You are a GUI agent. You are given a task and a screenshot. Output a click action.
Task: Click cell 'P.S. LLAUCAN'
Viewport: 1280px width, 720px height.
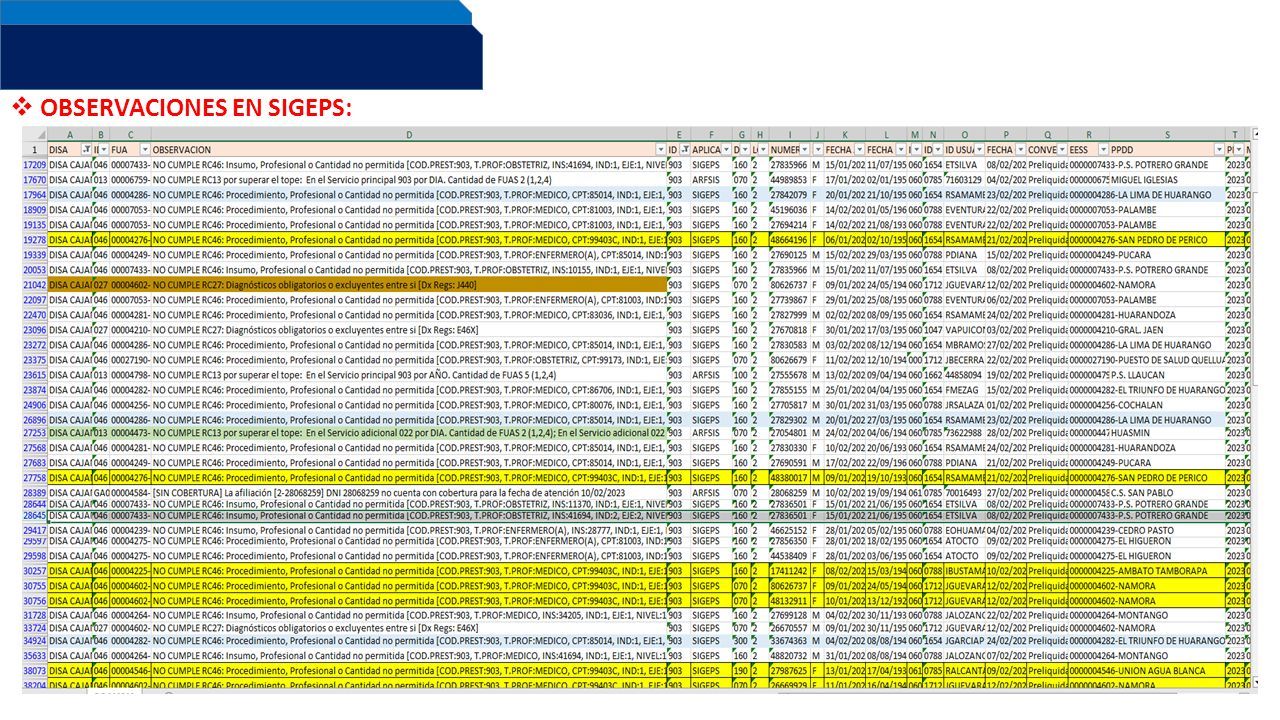click(x=1167, y=375)
